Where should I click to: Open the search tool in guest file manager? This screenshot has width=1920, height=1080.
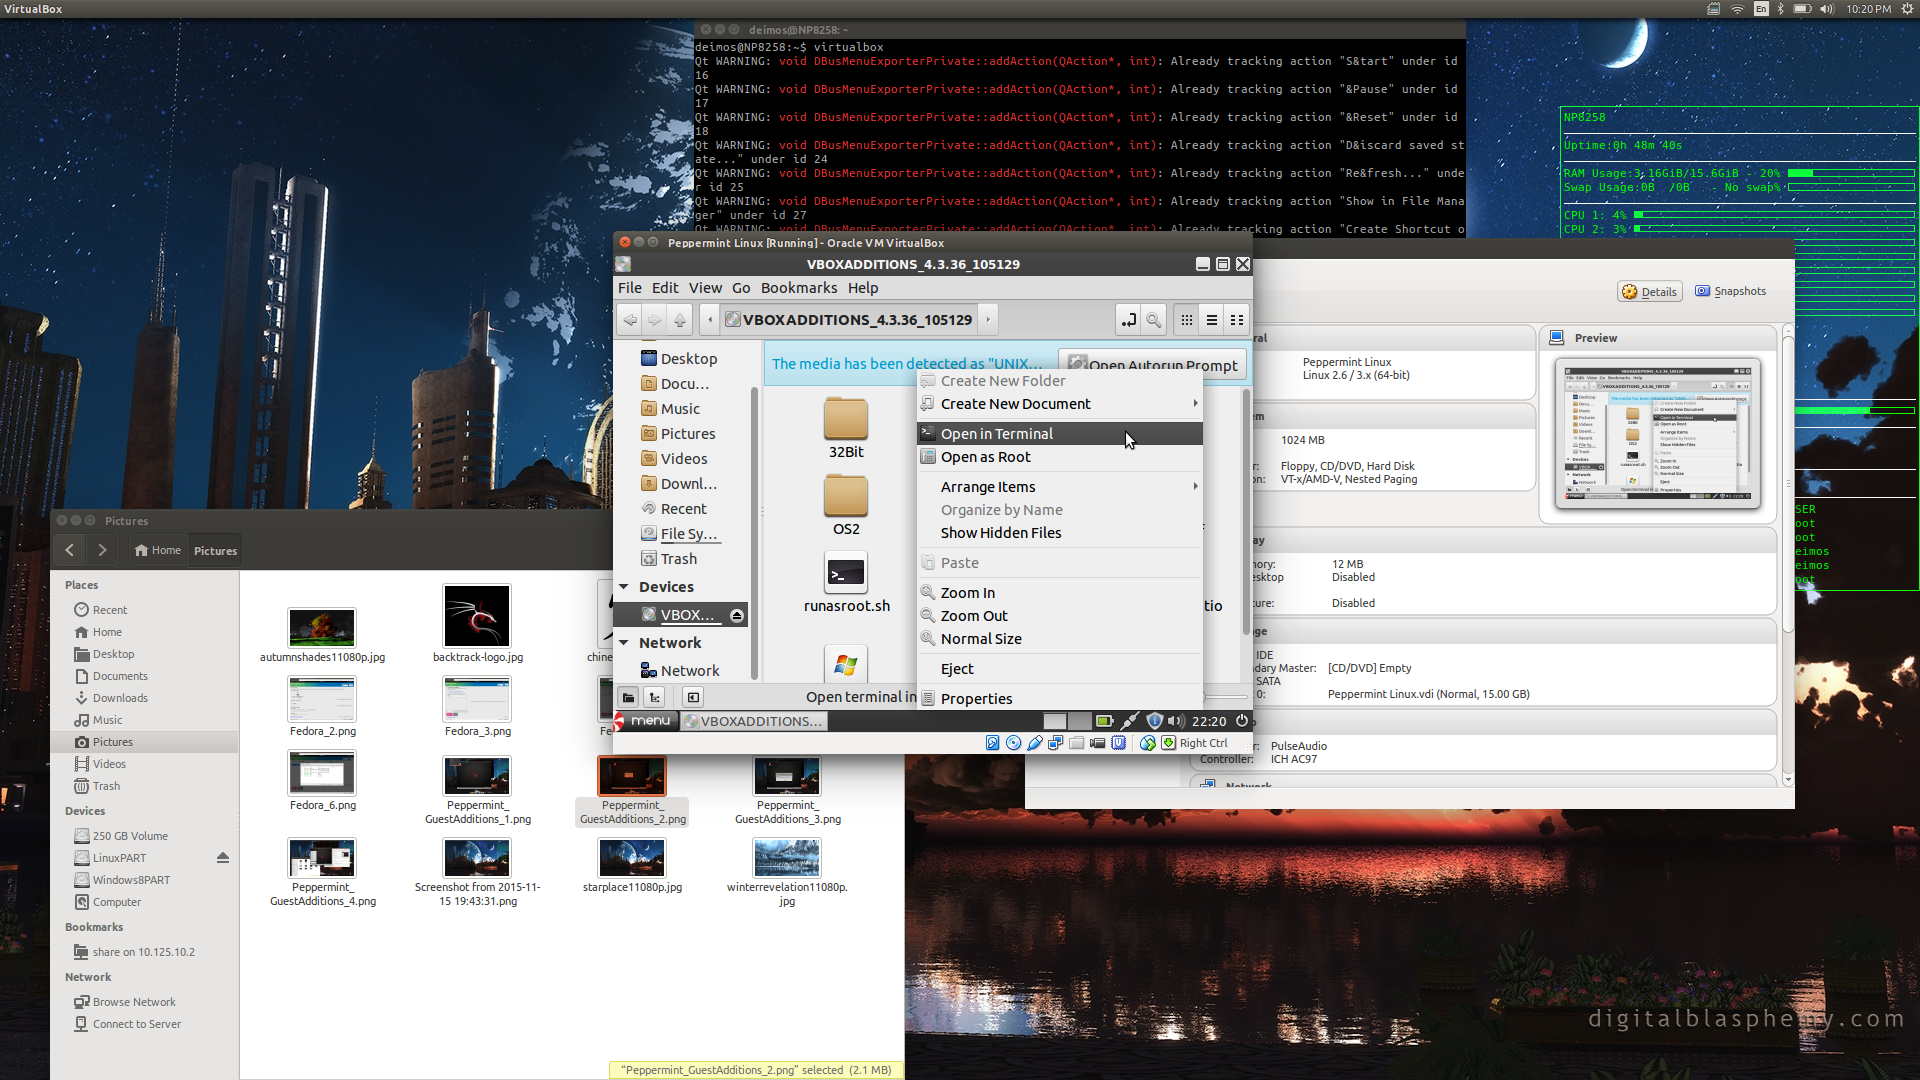[1153, 320]
